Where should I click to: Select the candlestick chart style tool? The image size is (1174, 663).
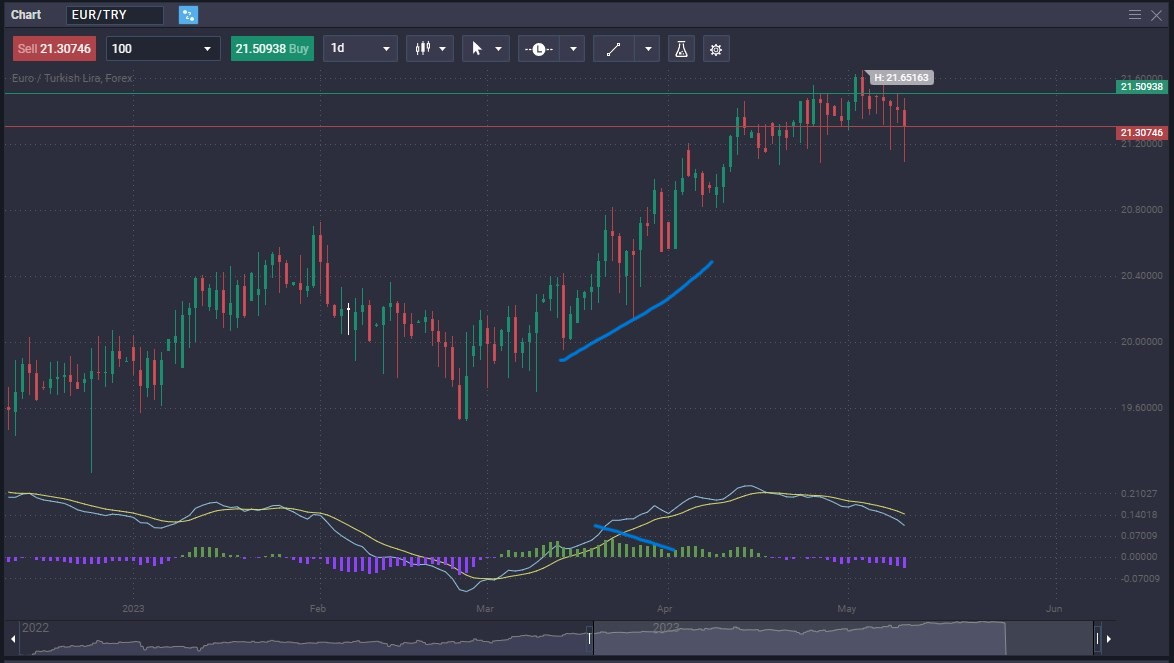[x=423, y=48]
